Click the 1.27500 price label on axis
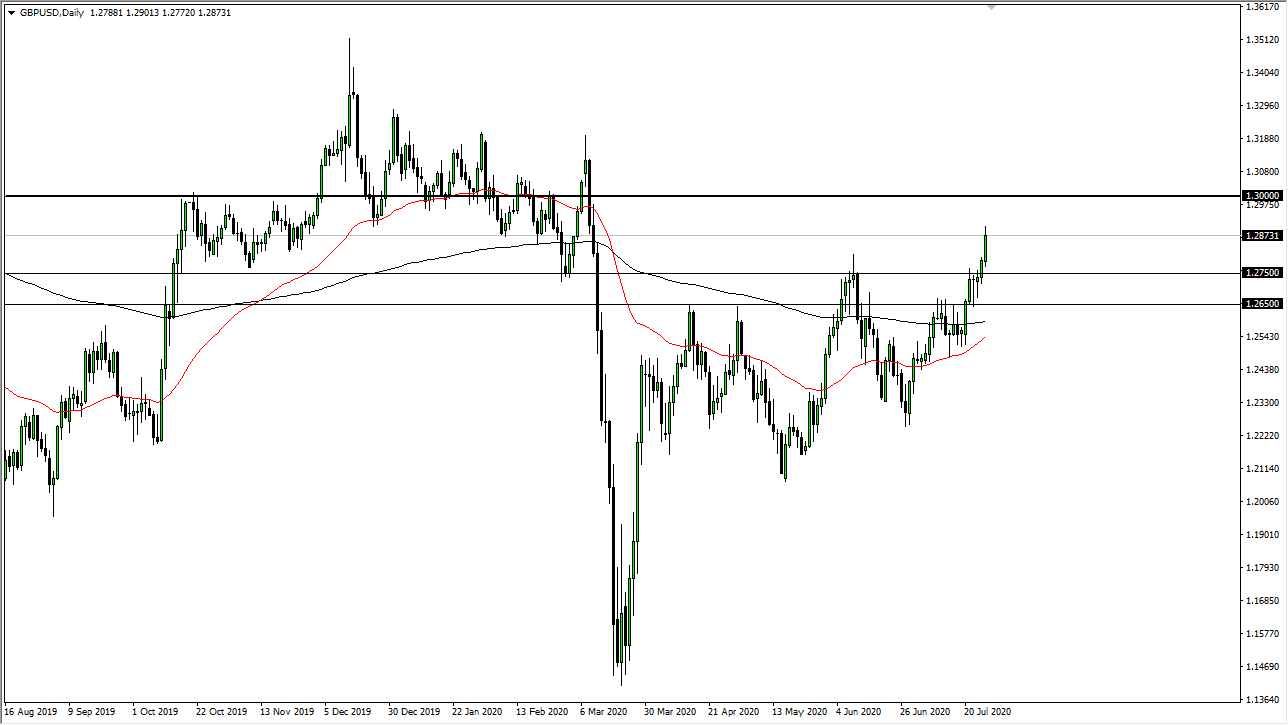 pos(1262,272)
